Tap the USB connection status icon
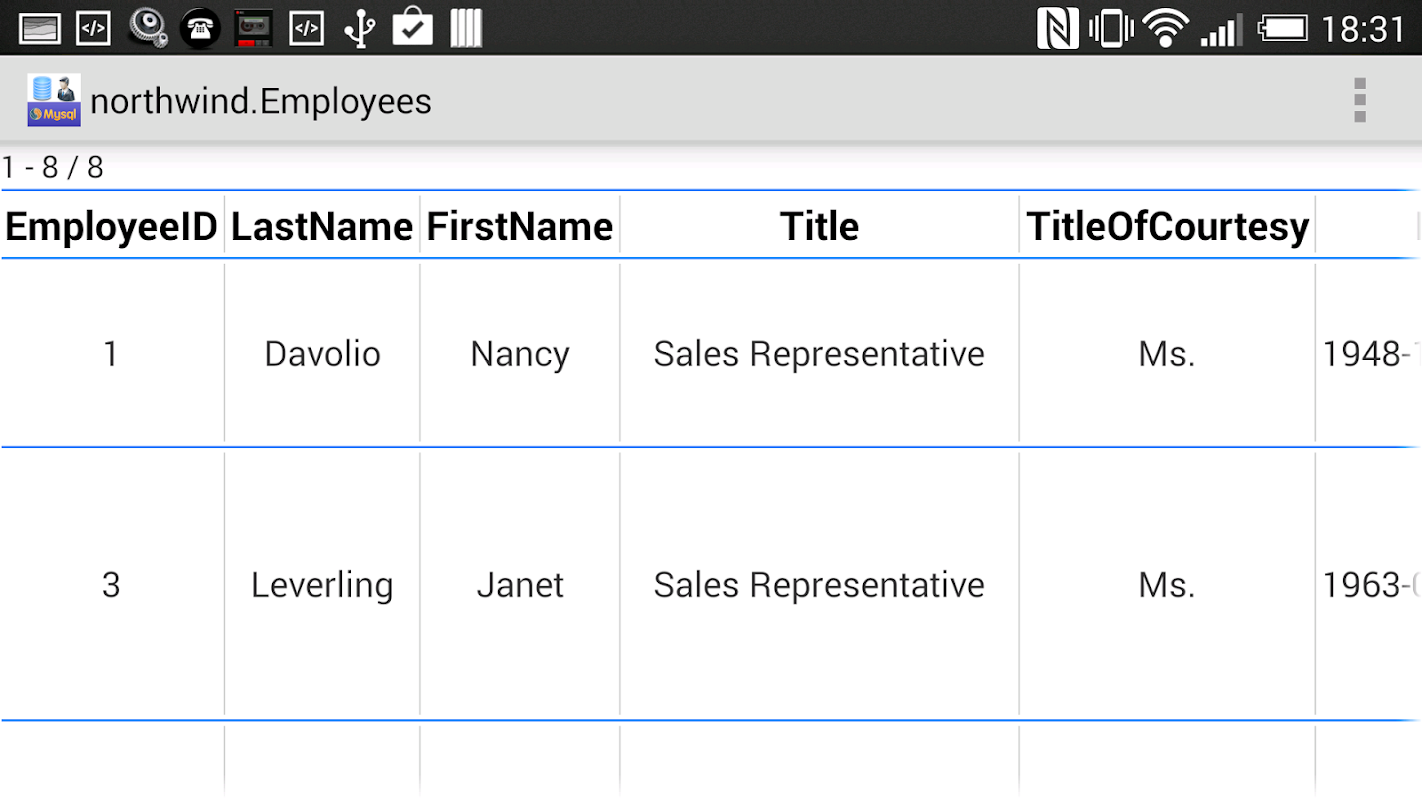 point(359,28)
